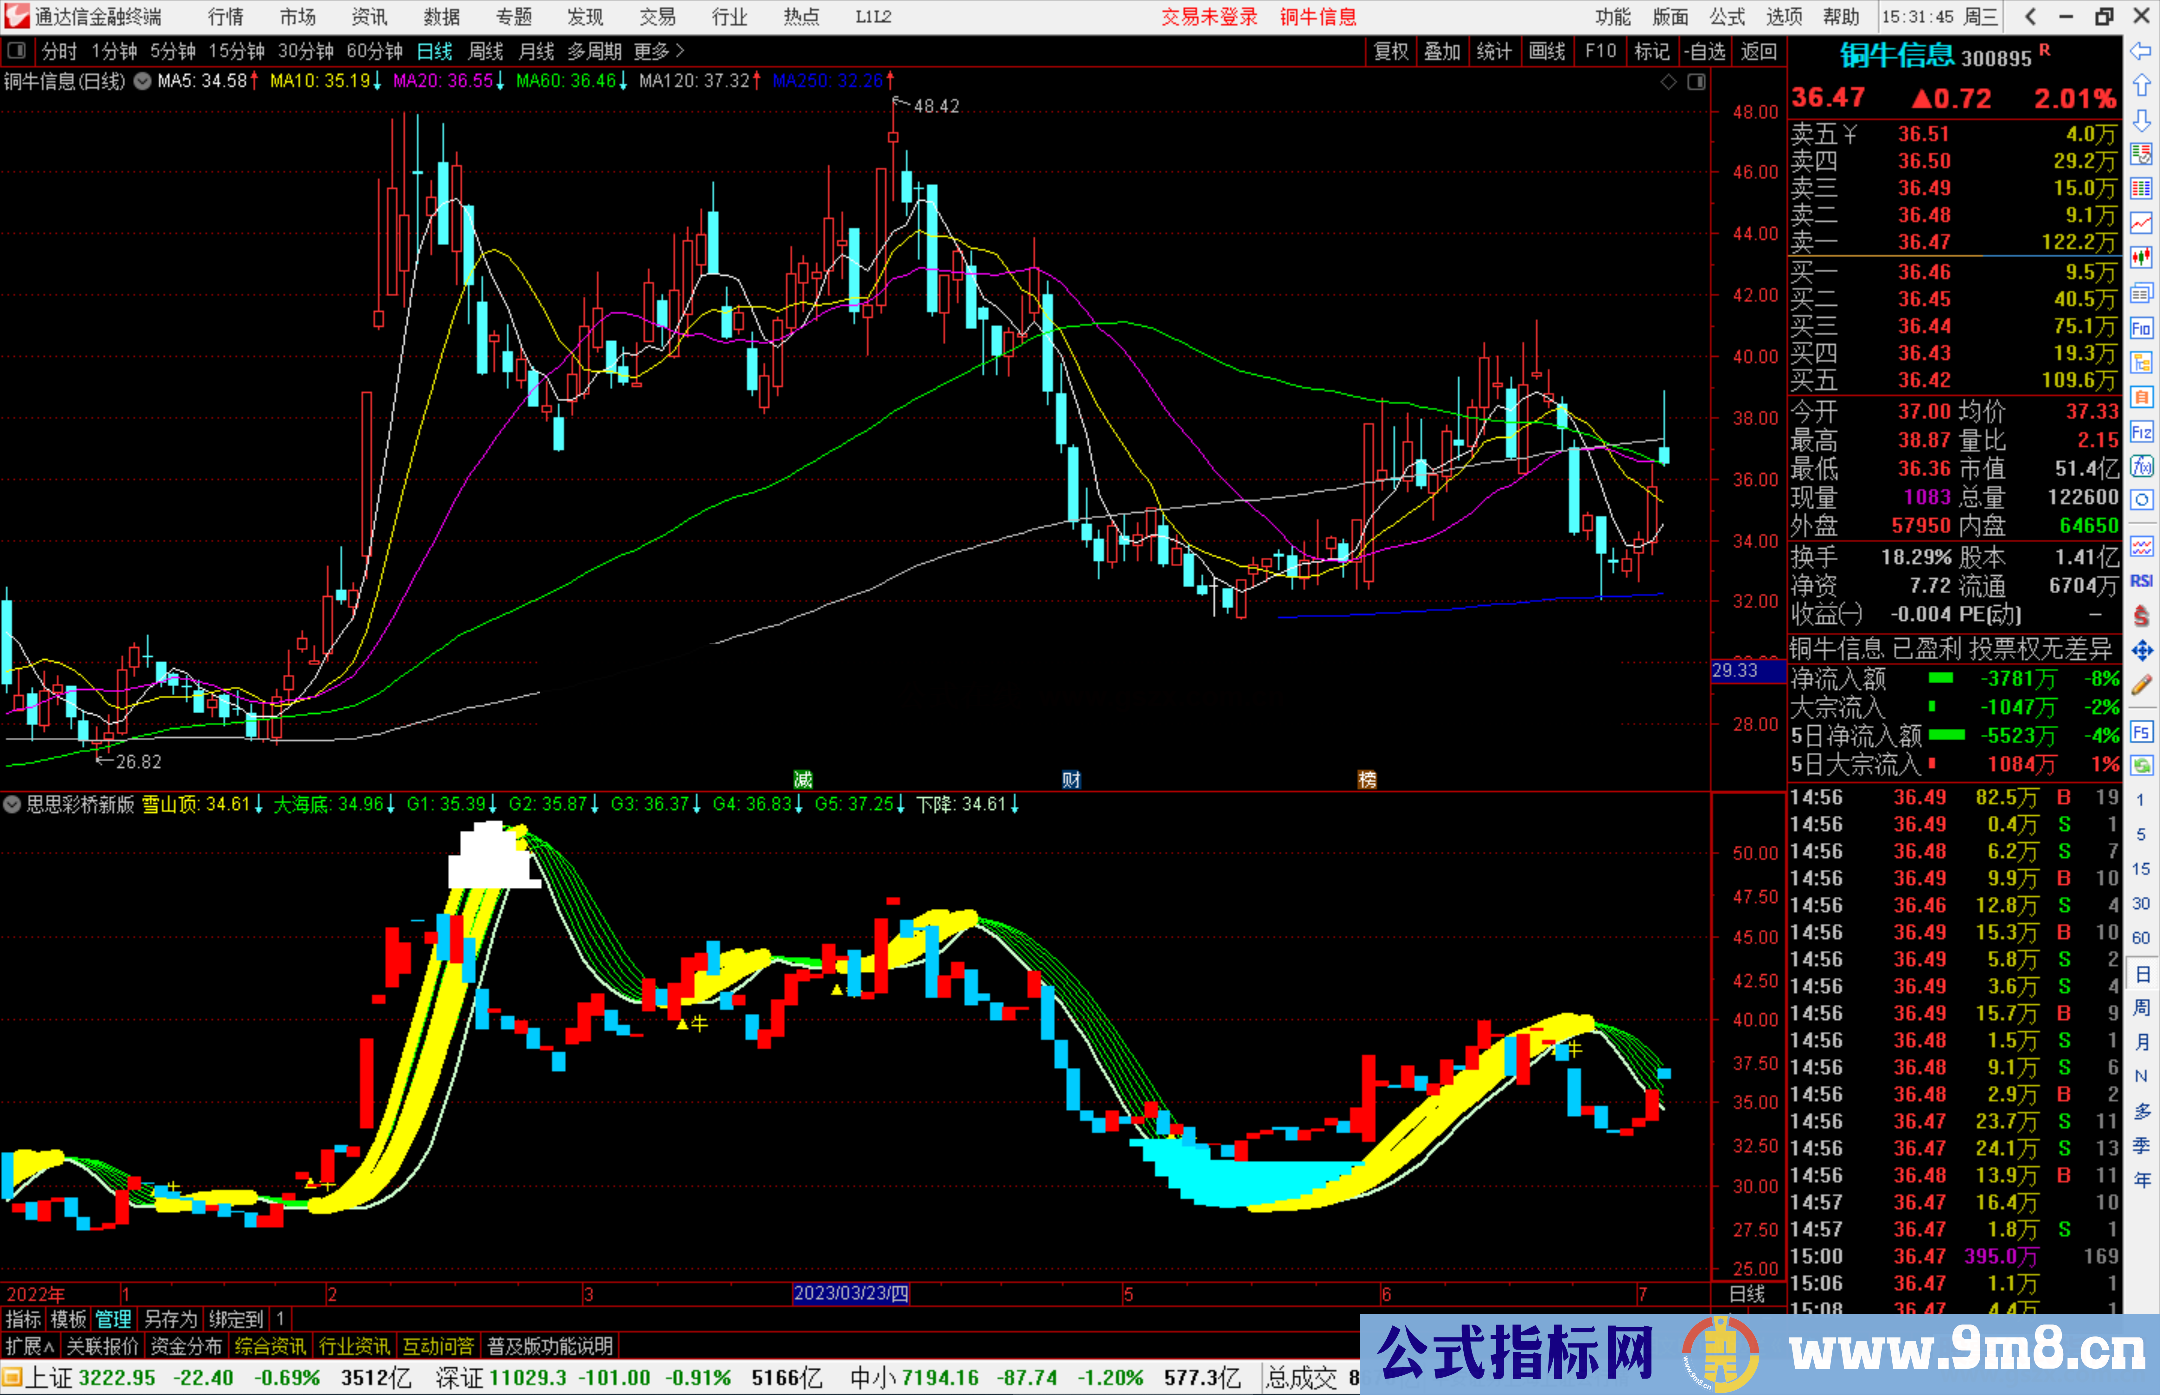Click the diamond icon at chart top right
This screenshot has width=2160, height=1395.
(1669, 82)
